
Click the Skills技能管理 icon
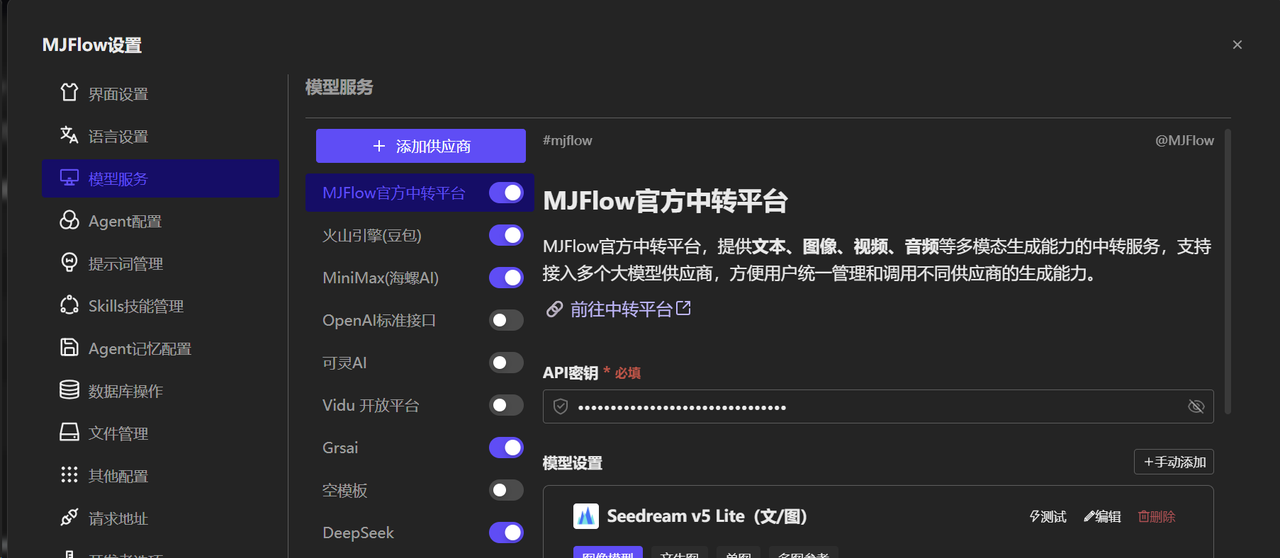[x=69, y=305]
